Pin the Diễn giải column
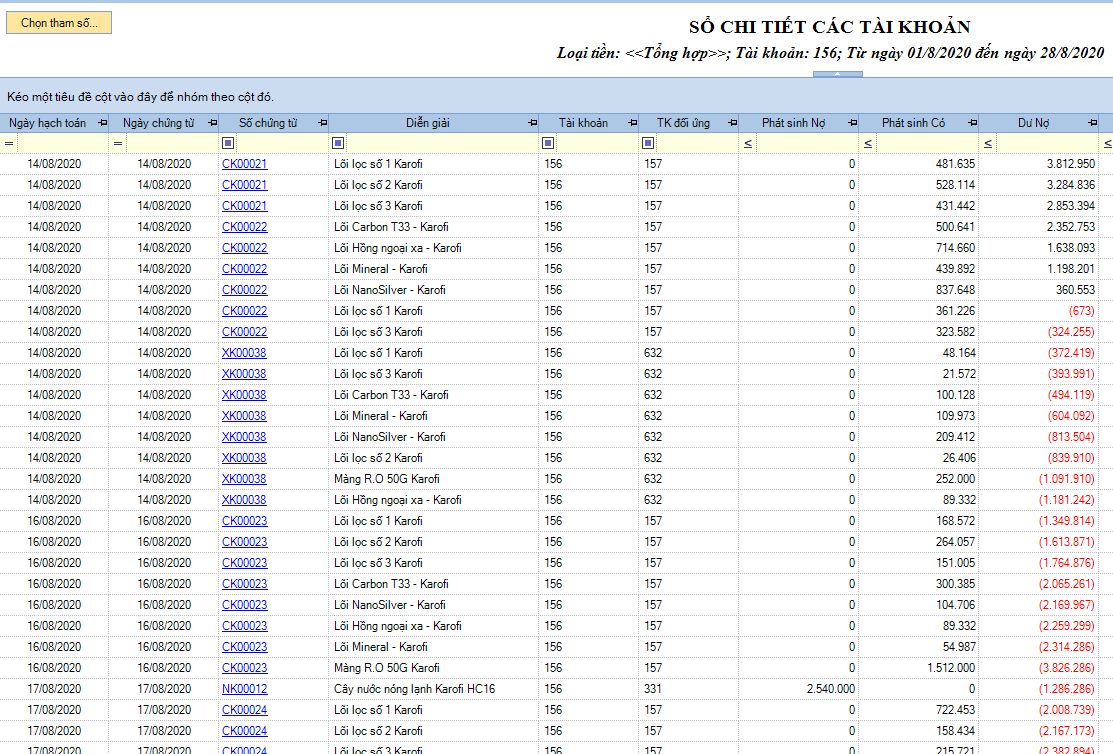 click(x=531, y=123)
